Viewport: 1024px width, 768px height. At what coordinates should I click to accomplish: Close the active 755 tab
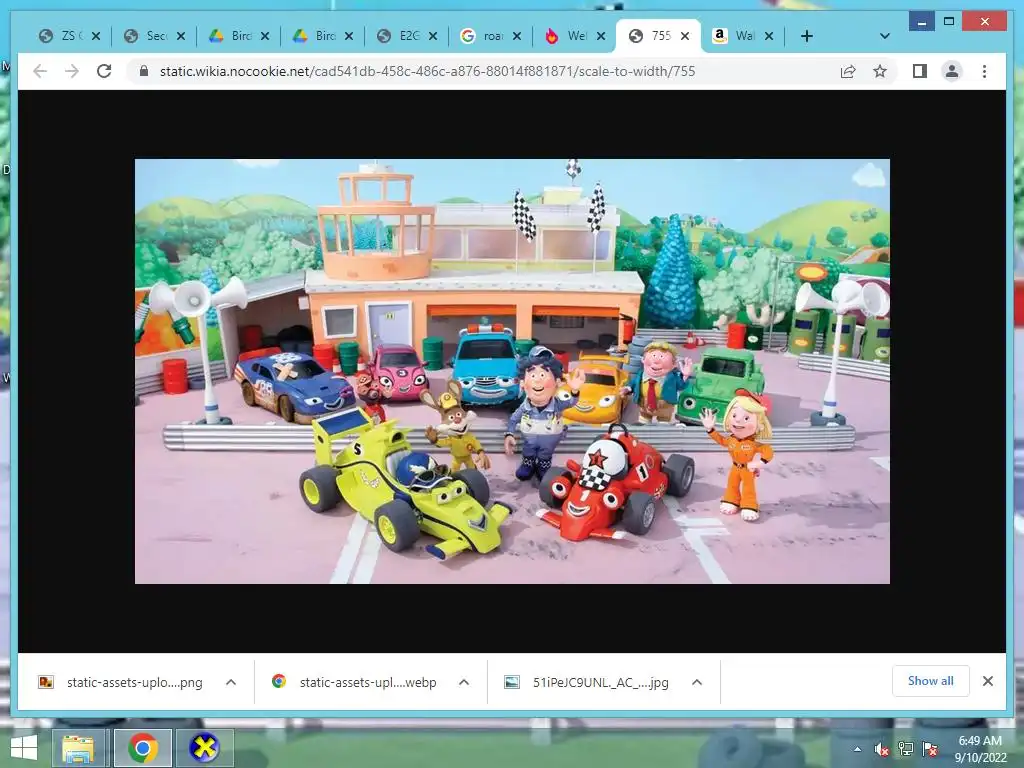pyautogui.click(x=685, y=36)
